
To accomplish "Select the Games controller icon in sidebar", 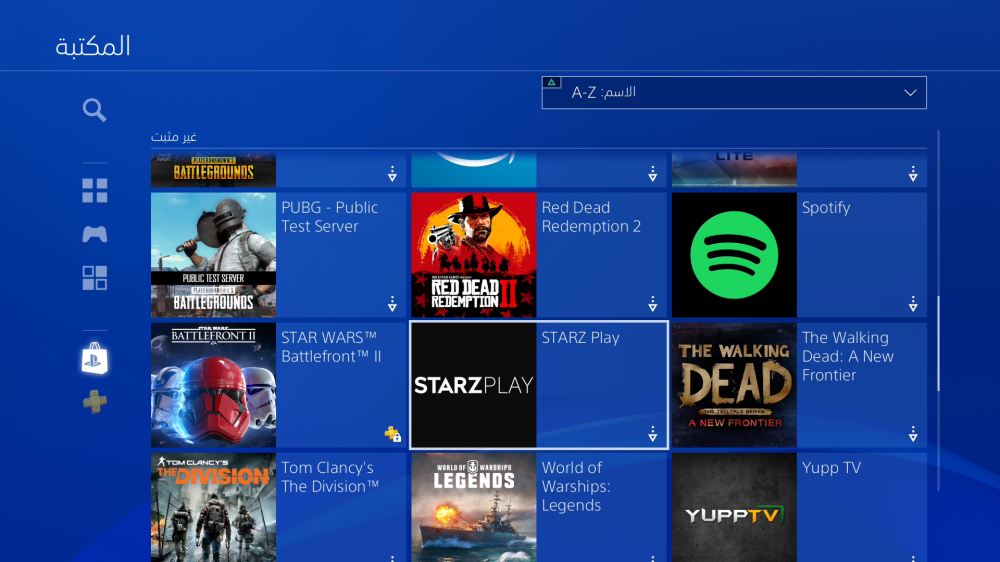I will click(94, 234).
